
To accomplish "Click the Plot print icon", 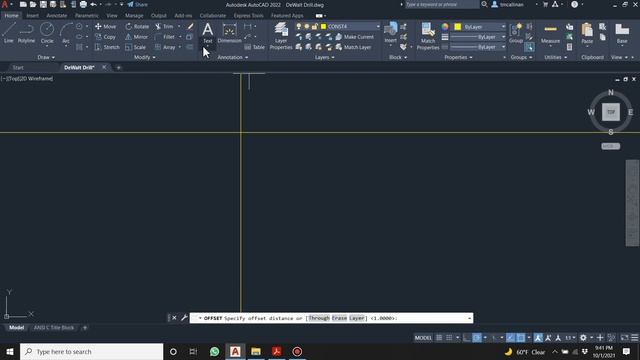I will [x=83, y=4].
